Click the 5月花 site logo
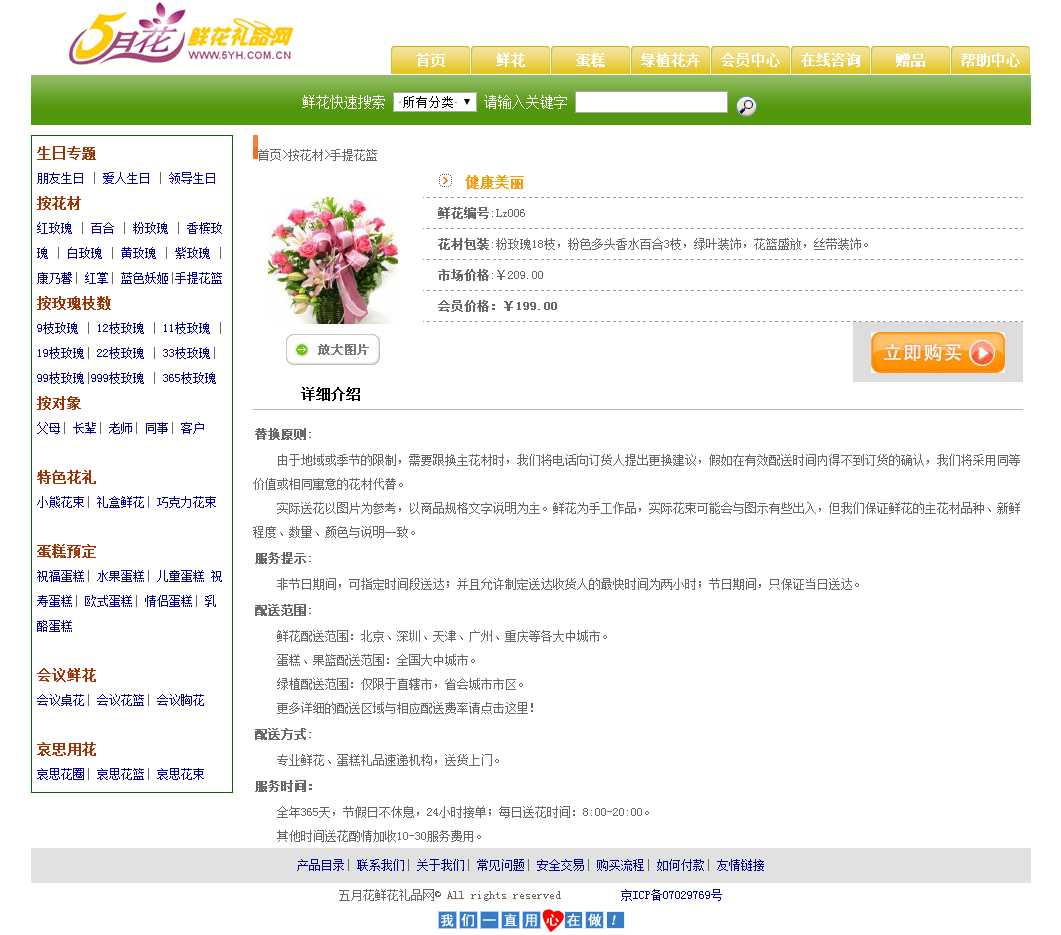 180,35
